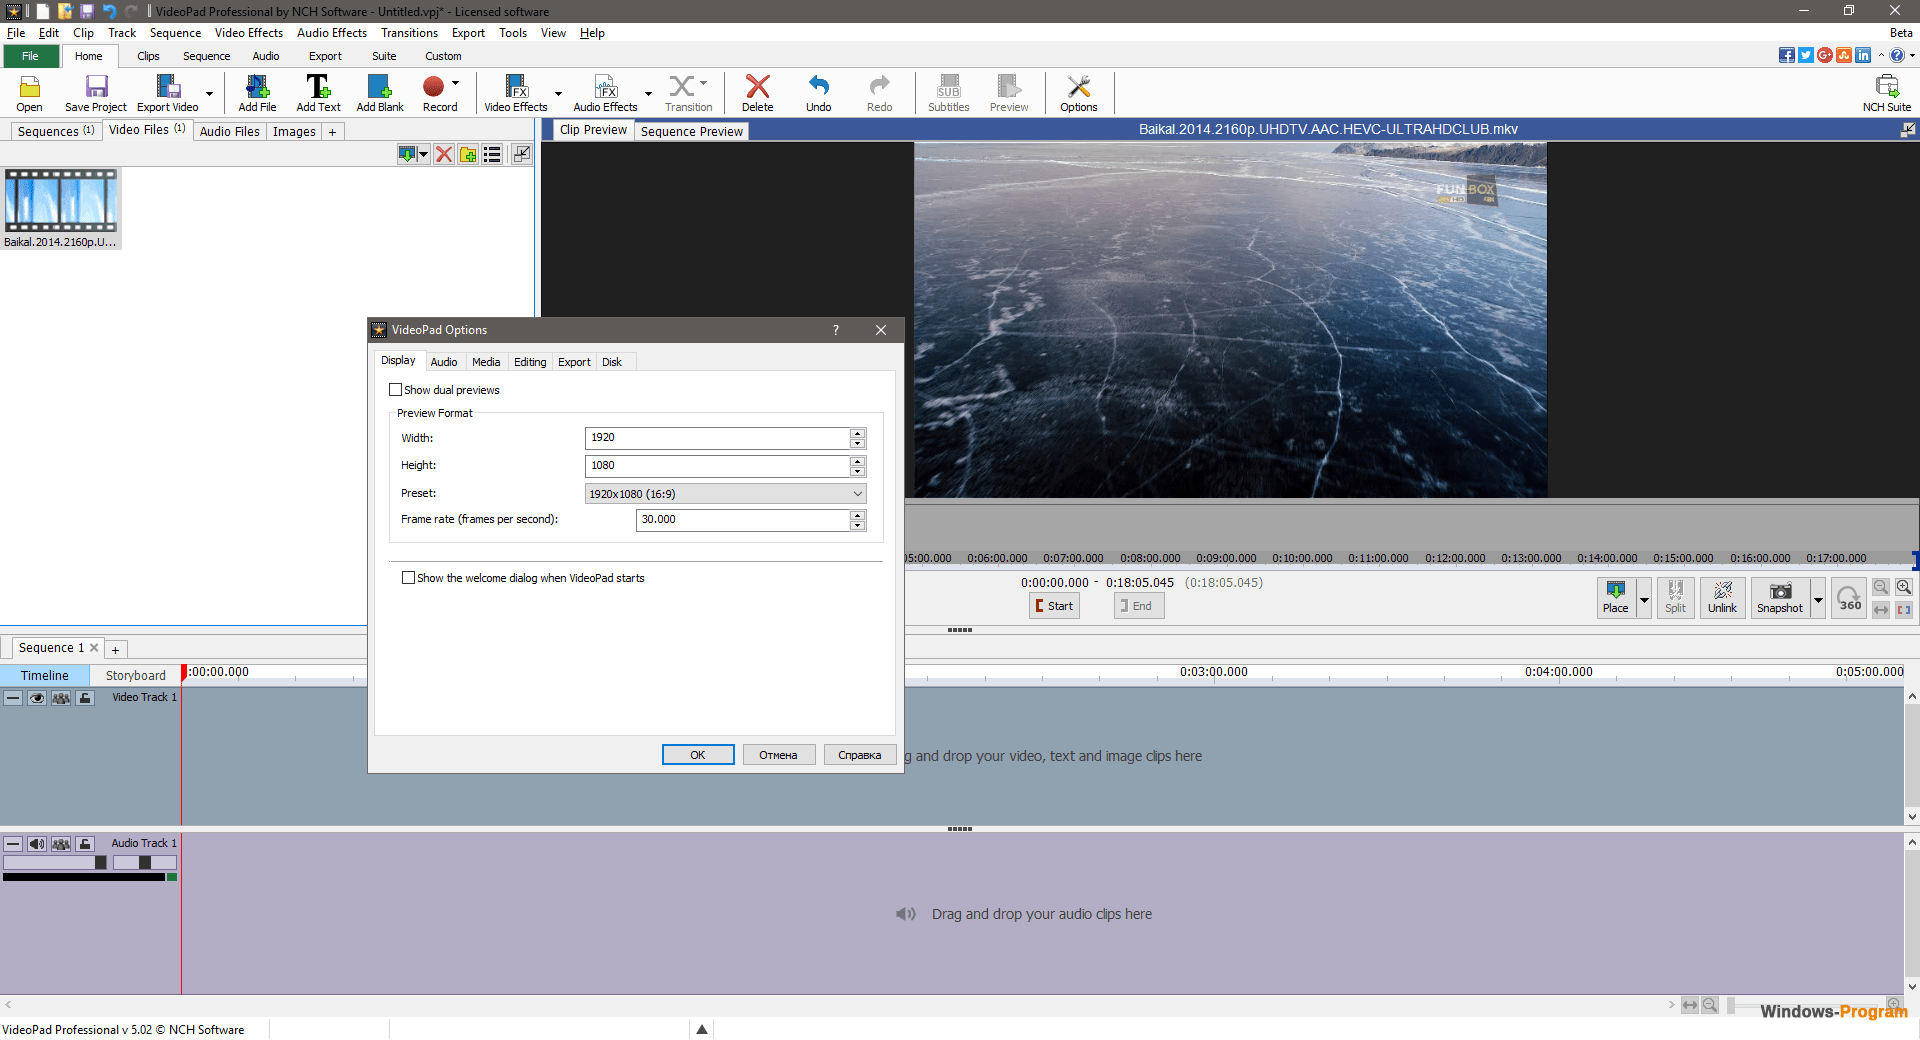The width and height of the screenshot is (1920, 1040).
Task: Add files to project via green folder icon
Action: pyautogui.click(x=468, y=154)
